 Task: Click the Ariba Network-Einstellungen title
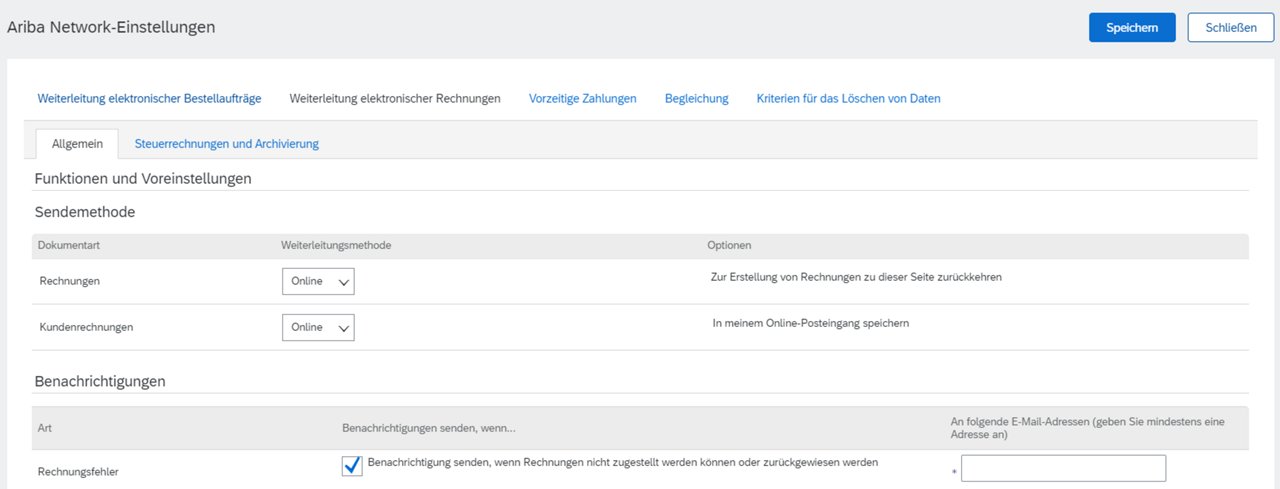coord(111,28)
